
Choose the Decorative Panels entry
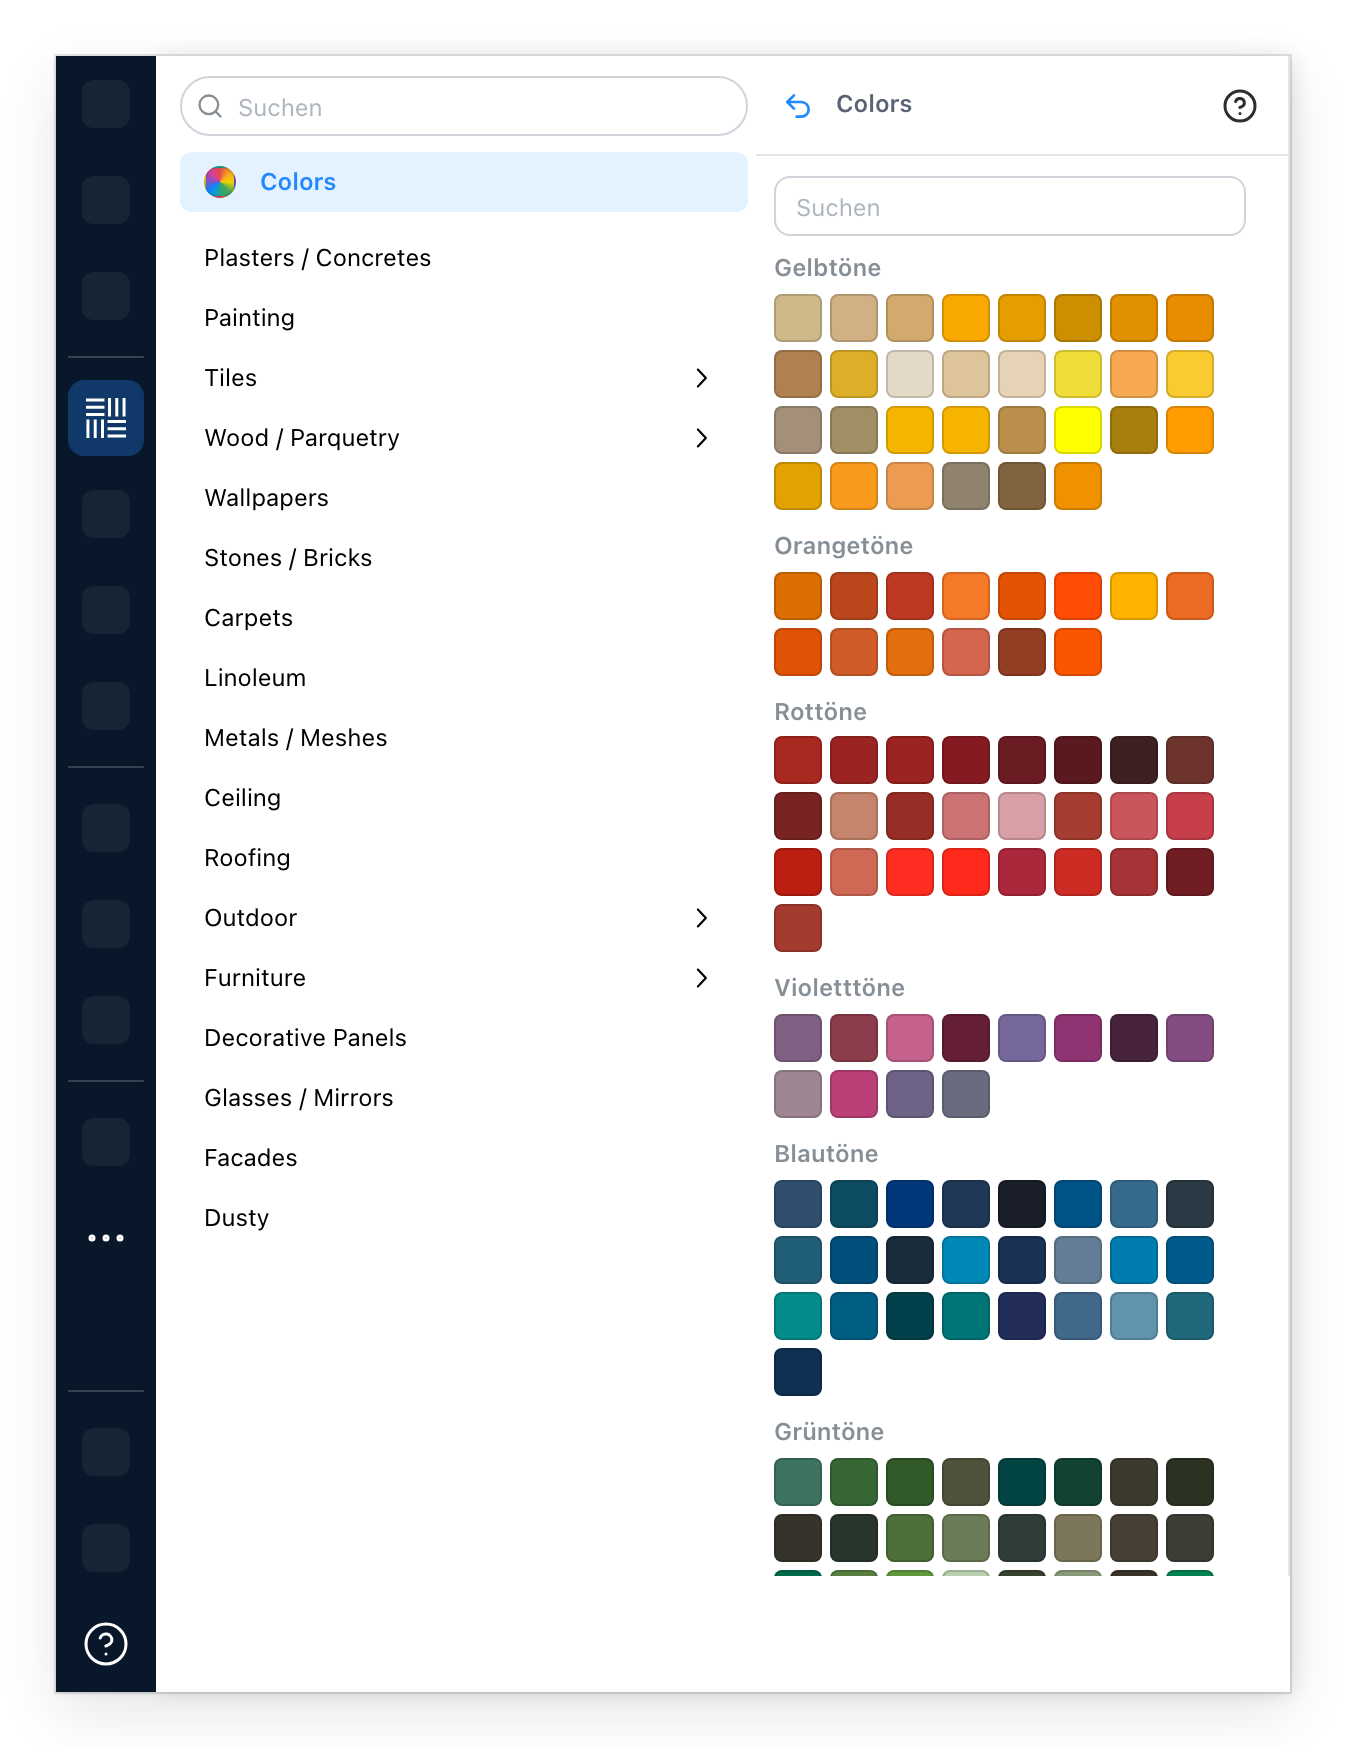point(305,1038)
